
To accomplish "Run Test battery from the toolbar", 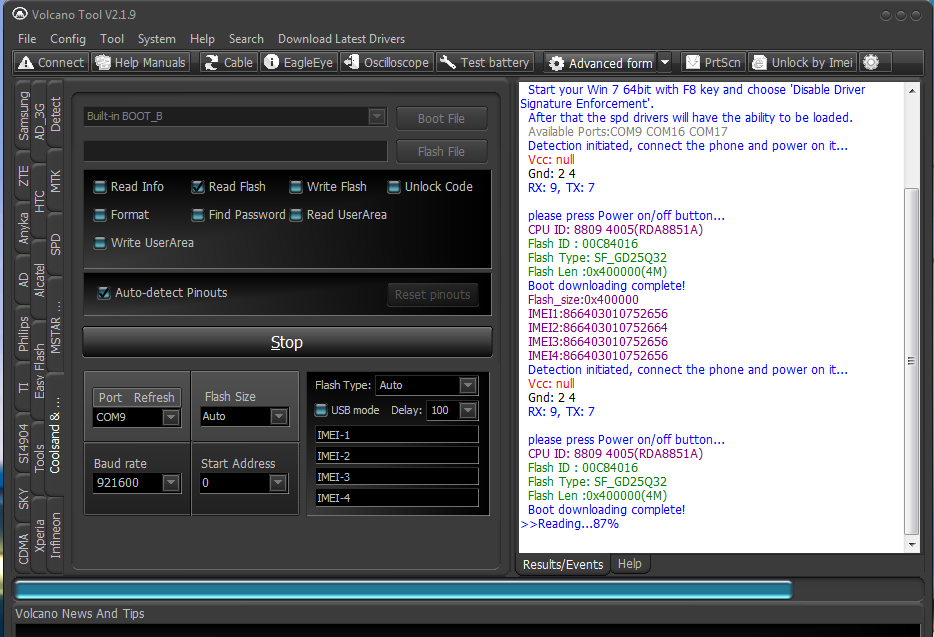I will 484,63.
